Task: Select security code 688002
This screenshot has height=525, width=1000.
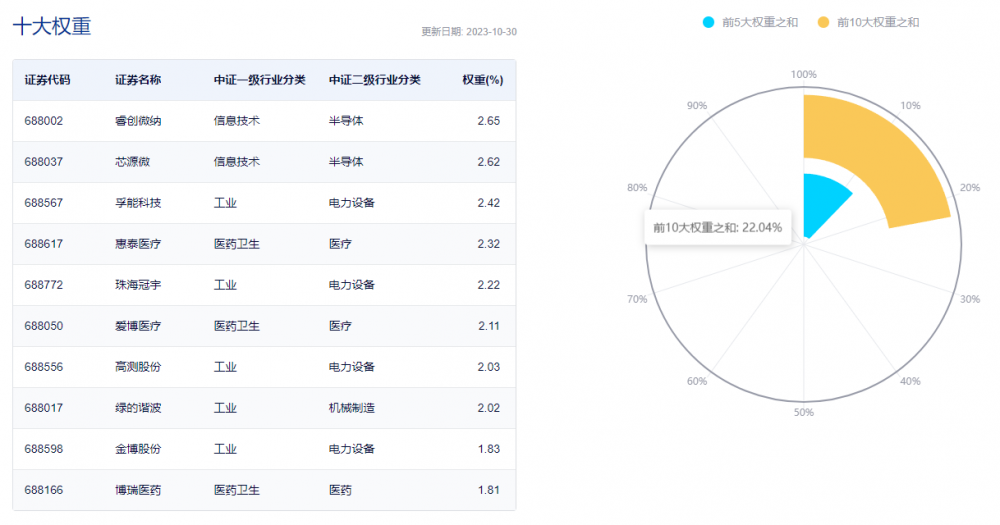Action: [43, 121]
